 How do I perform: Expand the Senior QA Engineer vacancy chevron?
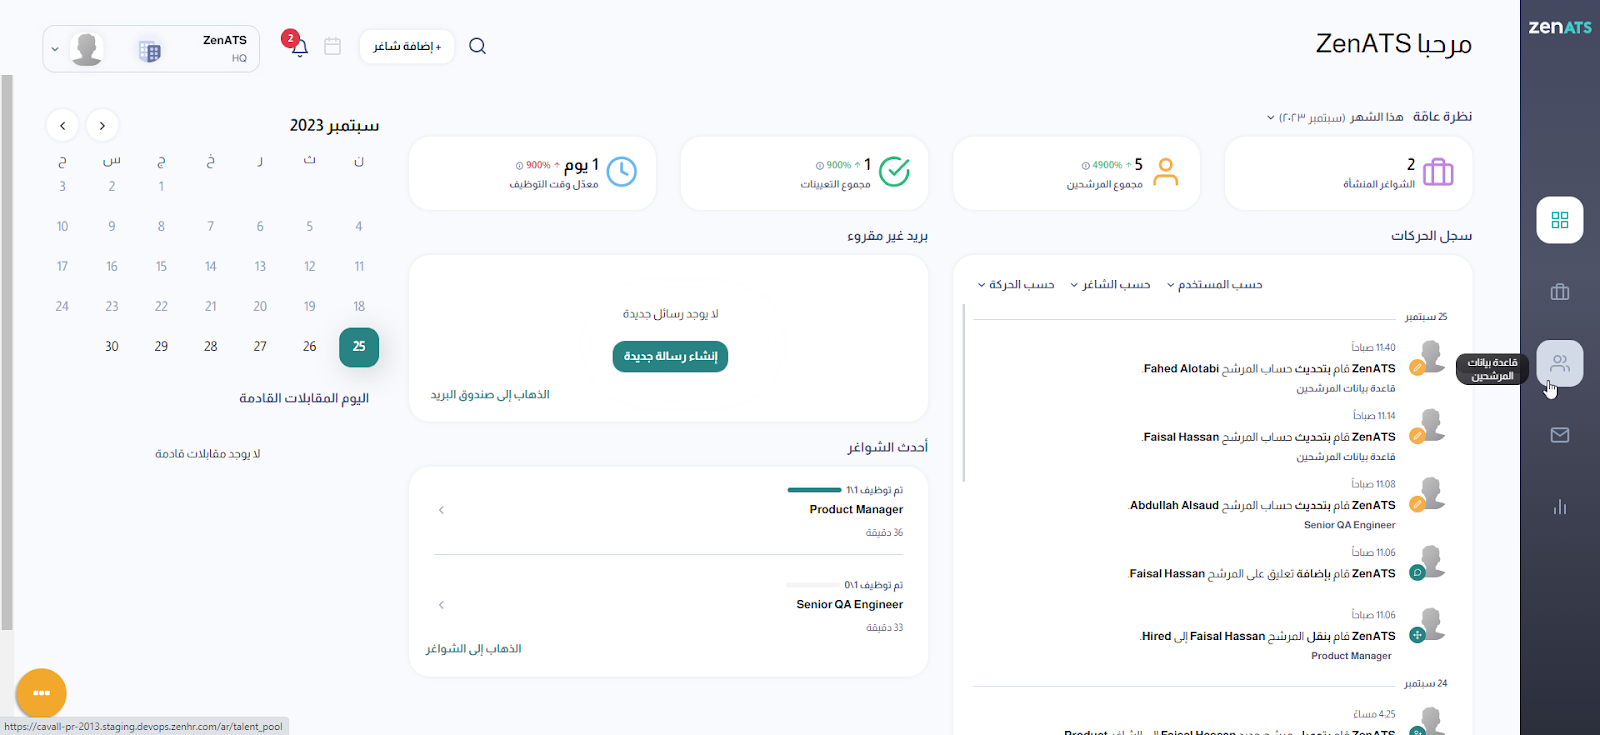(x=441, y=605)
